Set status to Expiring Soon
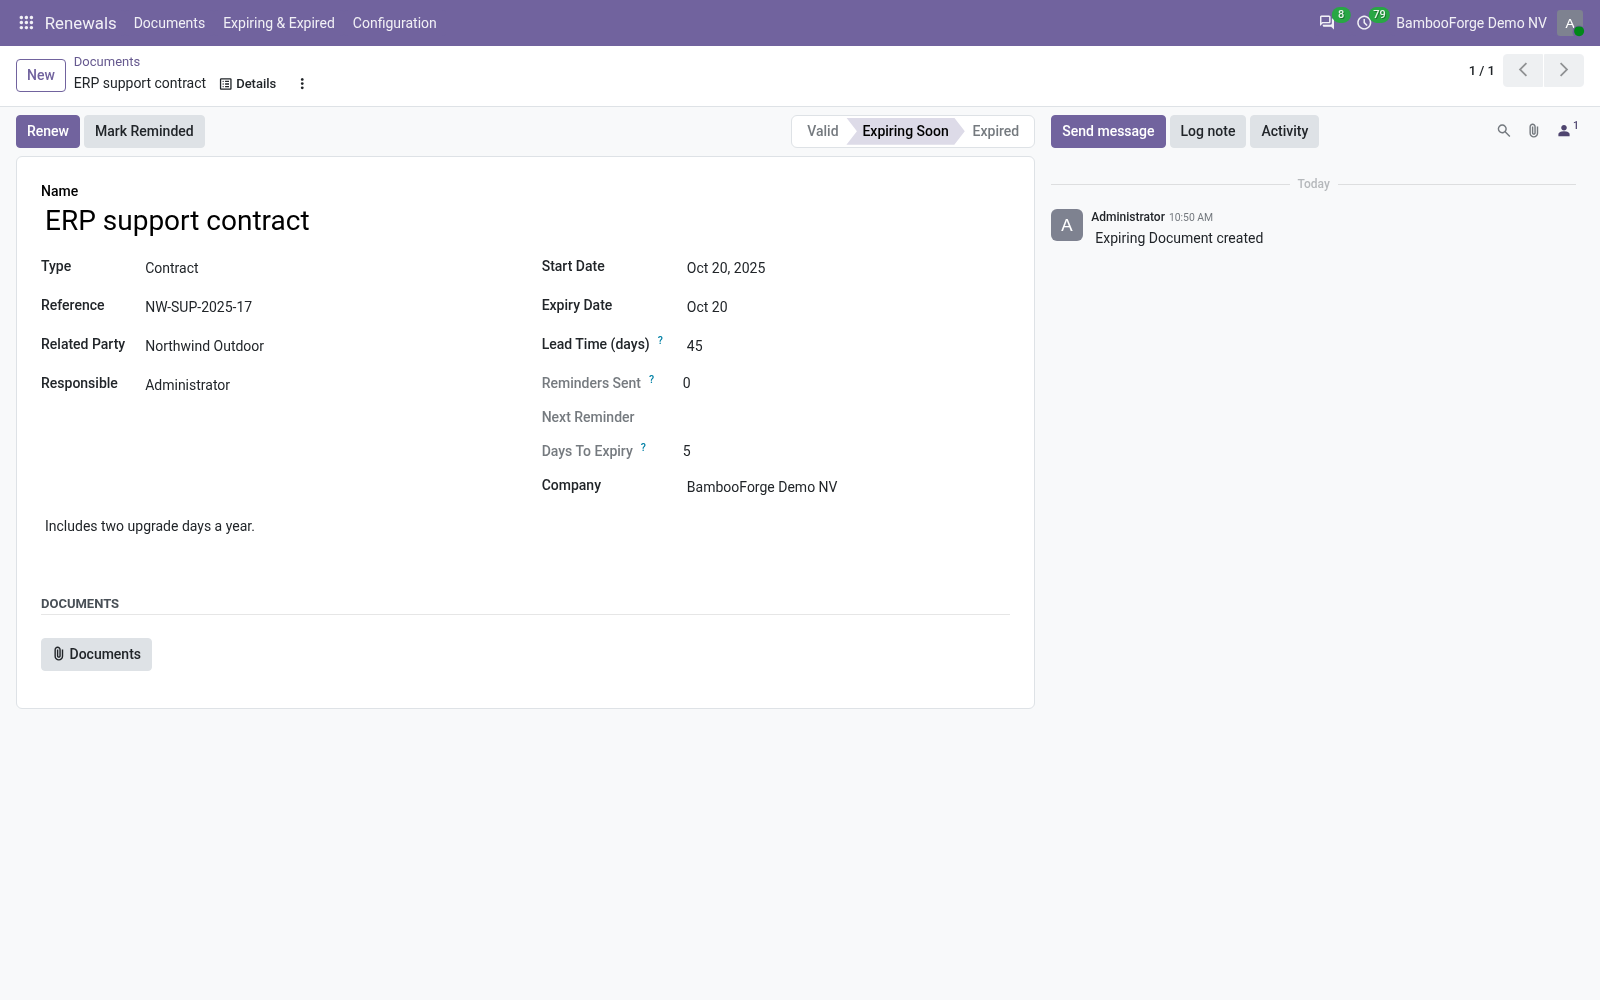The image size is (1600, 1000). (x=905, y=131)
